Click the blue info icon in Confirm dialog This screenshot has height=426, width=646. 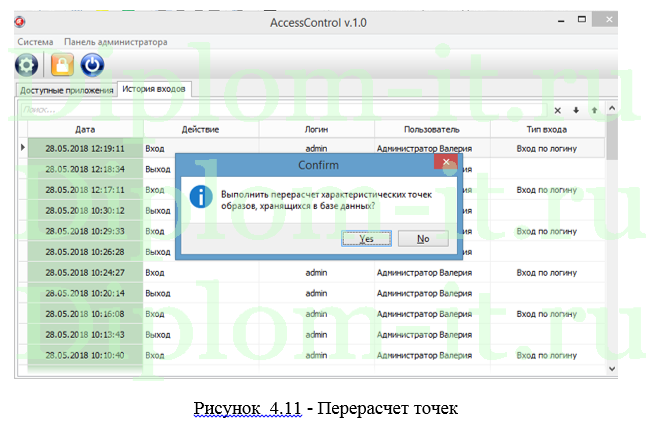tap(201, 197)
